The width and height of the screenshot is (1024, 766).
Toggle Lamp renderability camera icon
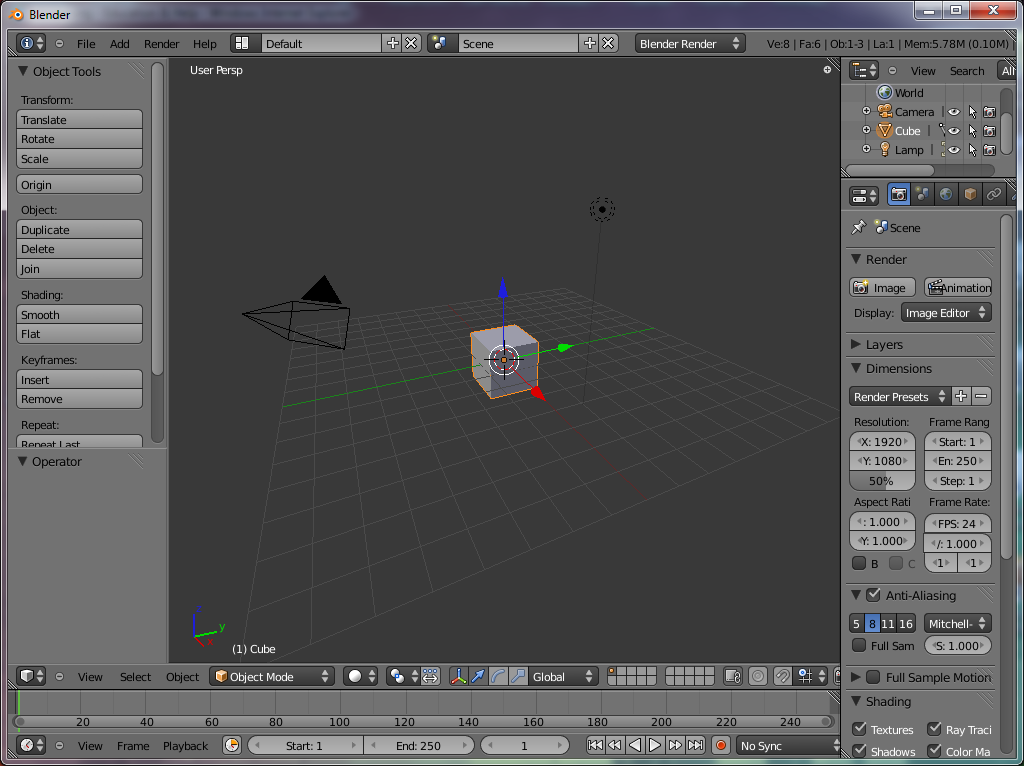pos(990,150)
